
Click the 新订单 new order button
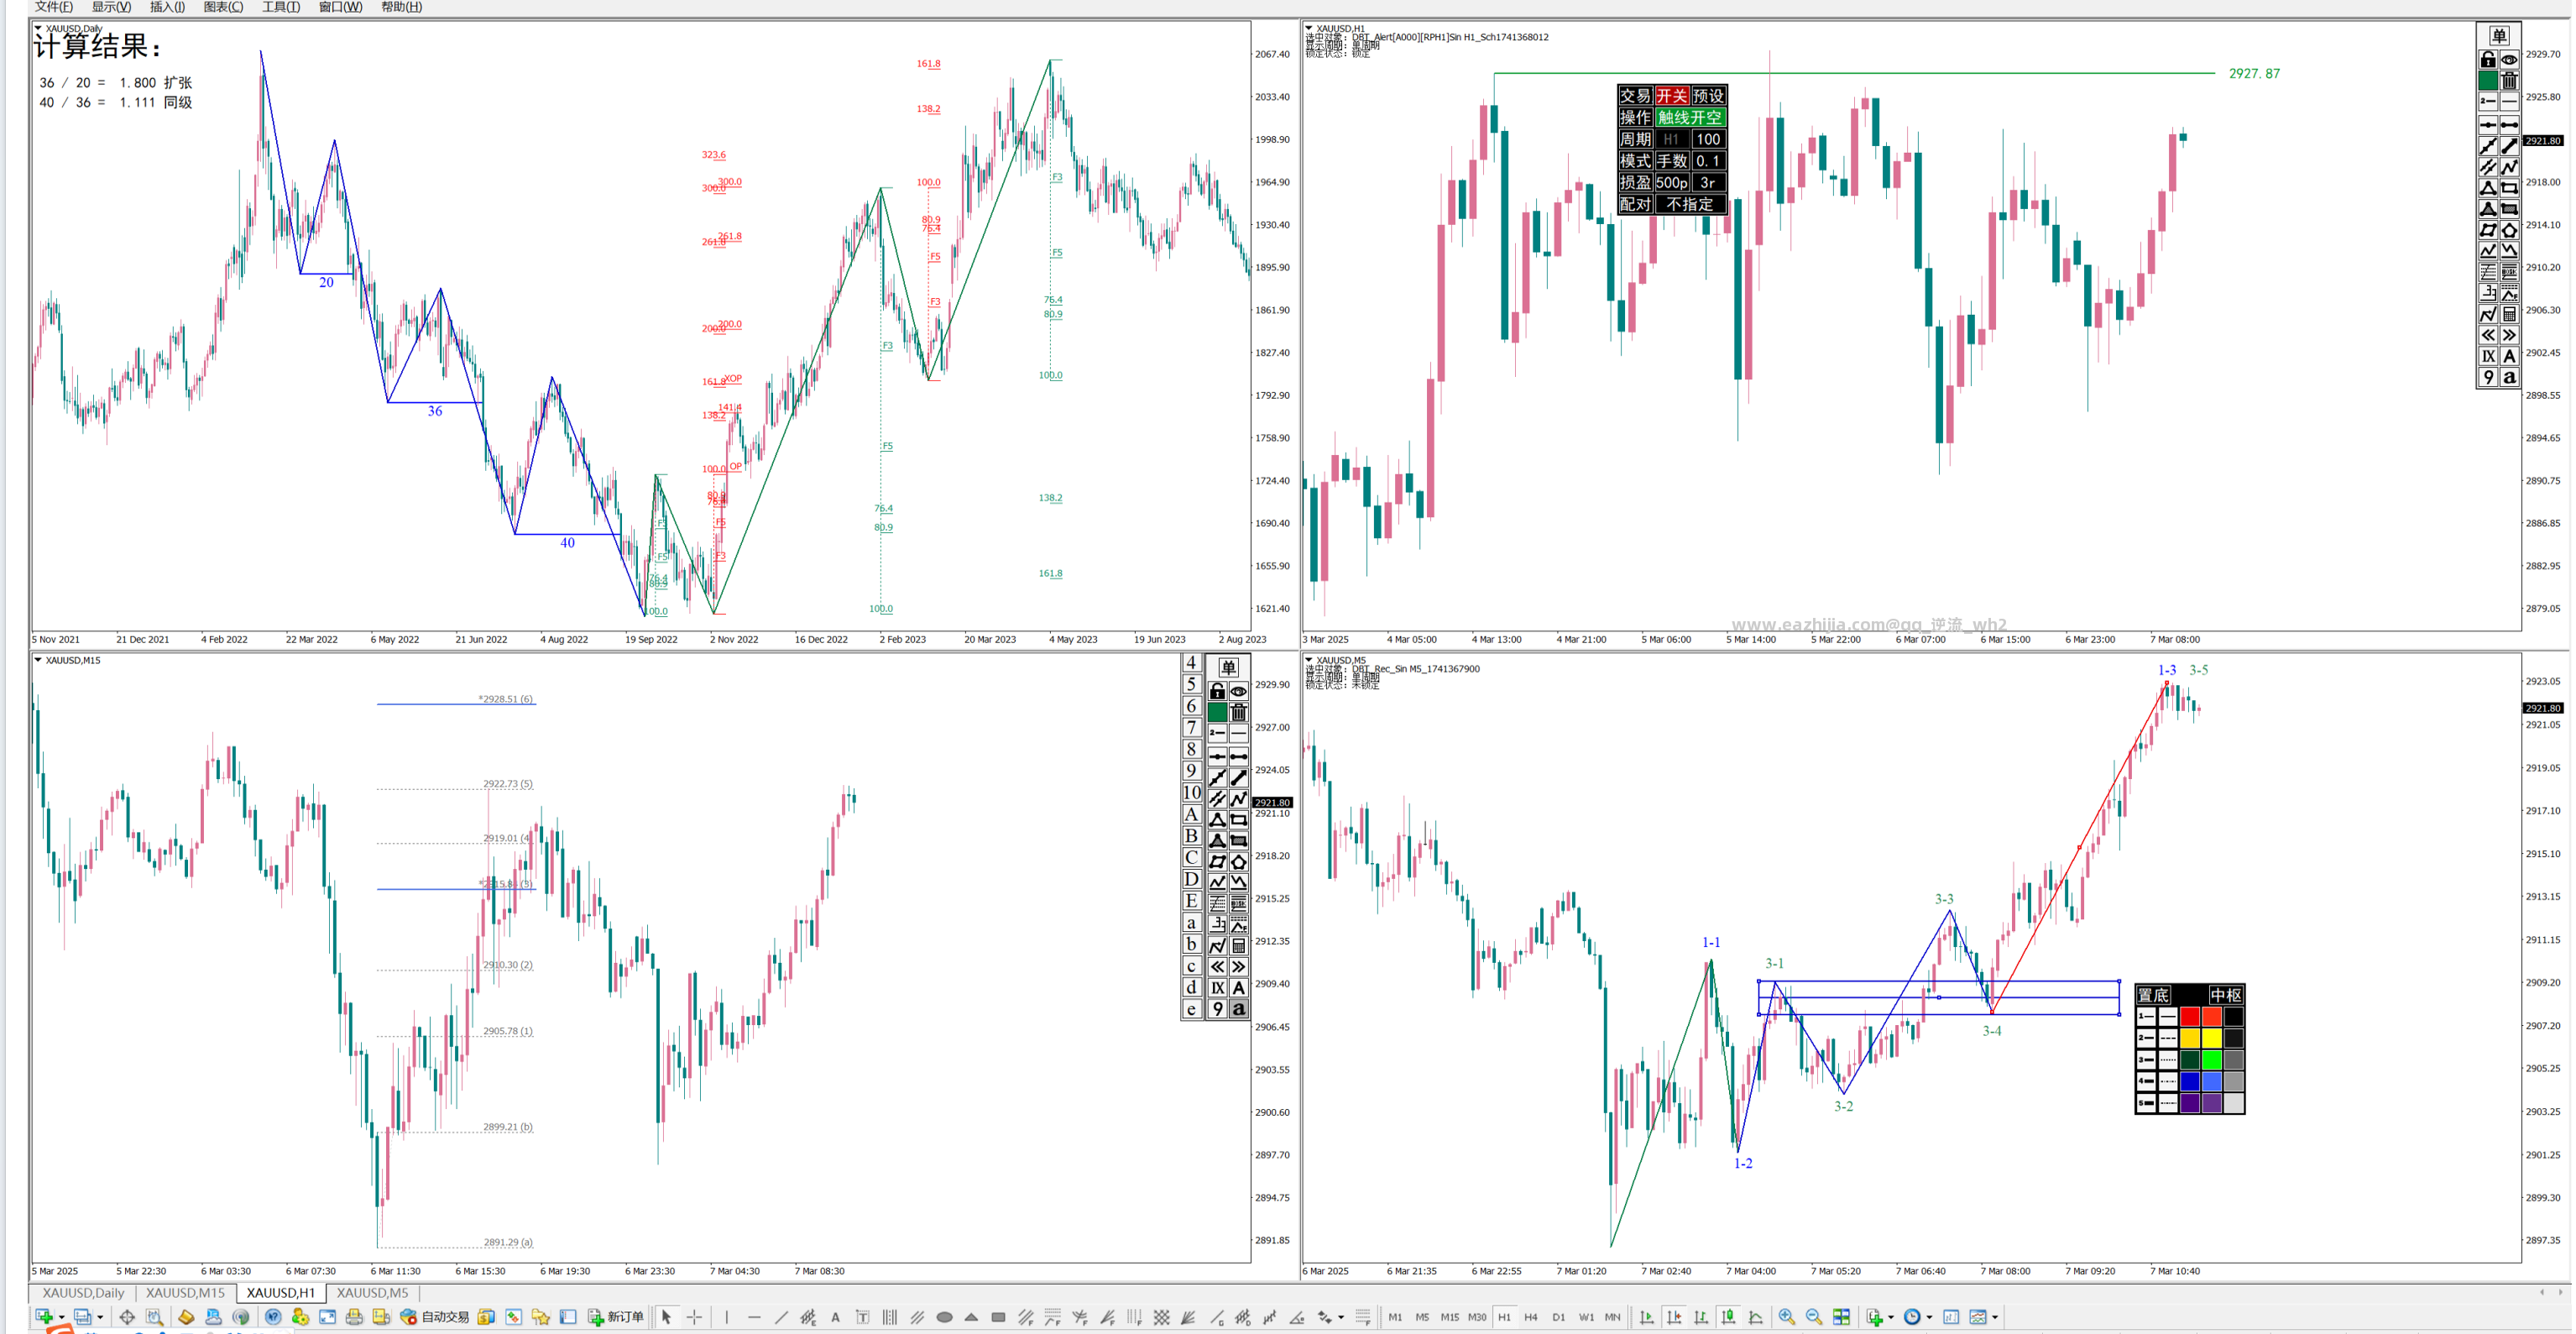[616, 1317]
